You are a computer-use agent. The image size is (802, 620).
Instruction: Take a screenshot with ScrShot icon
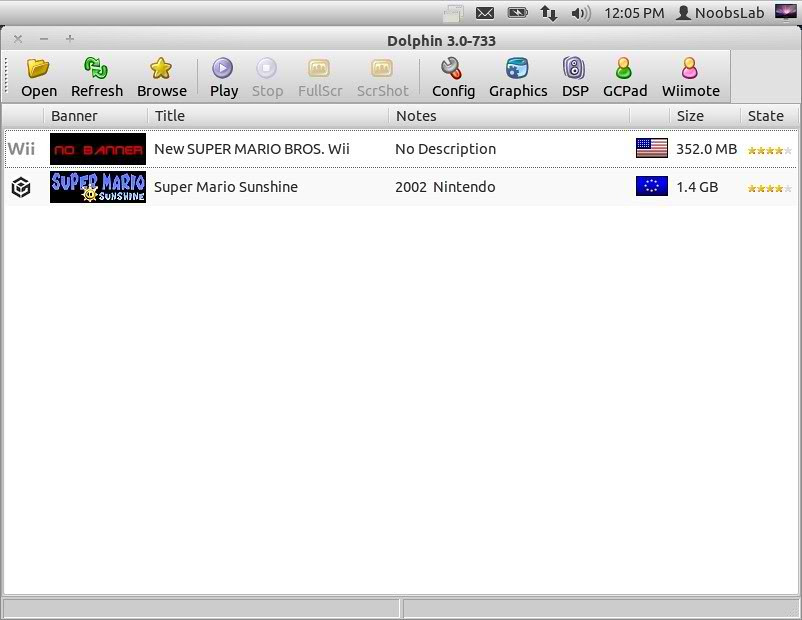point(382,78)
